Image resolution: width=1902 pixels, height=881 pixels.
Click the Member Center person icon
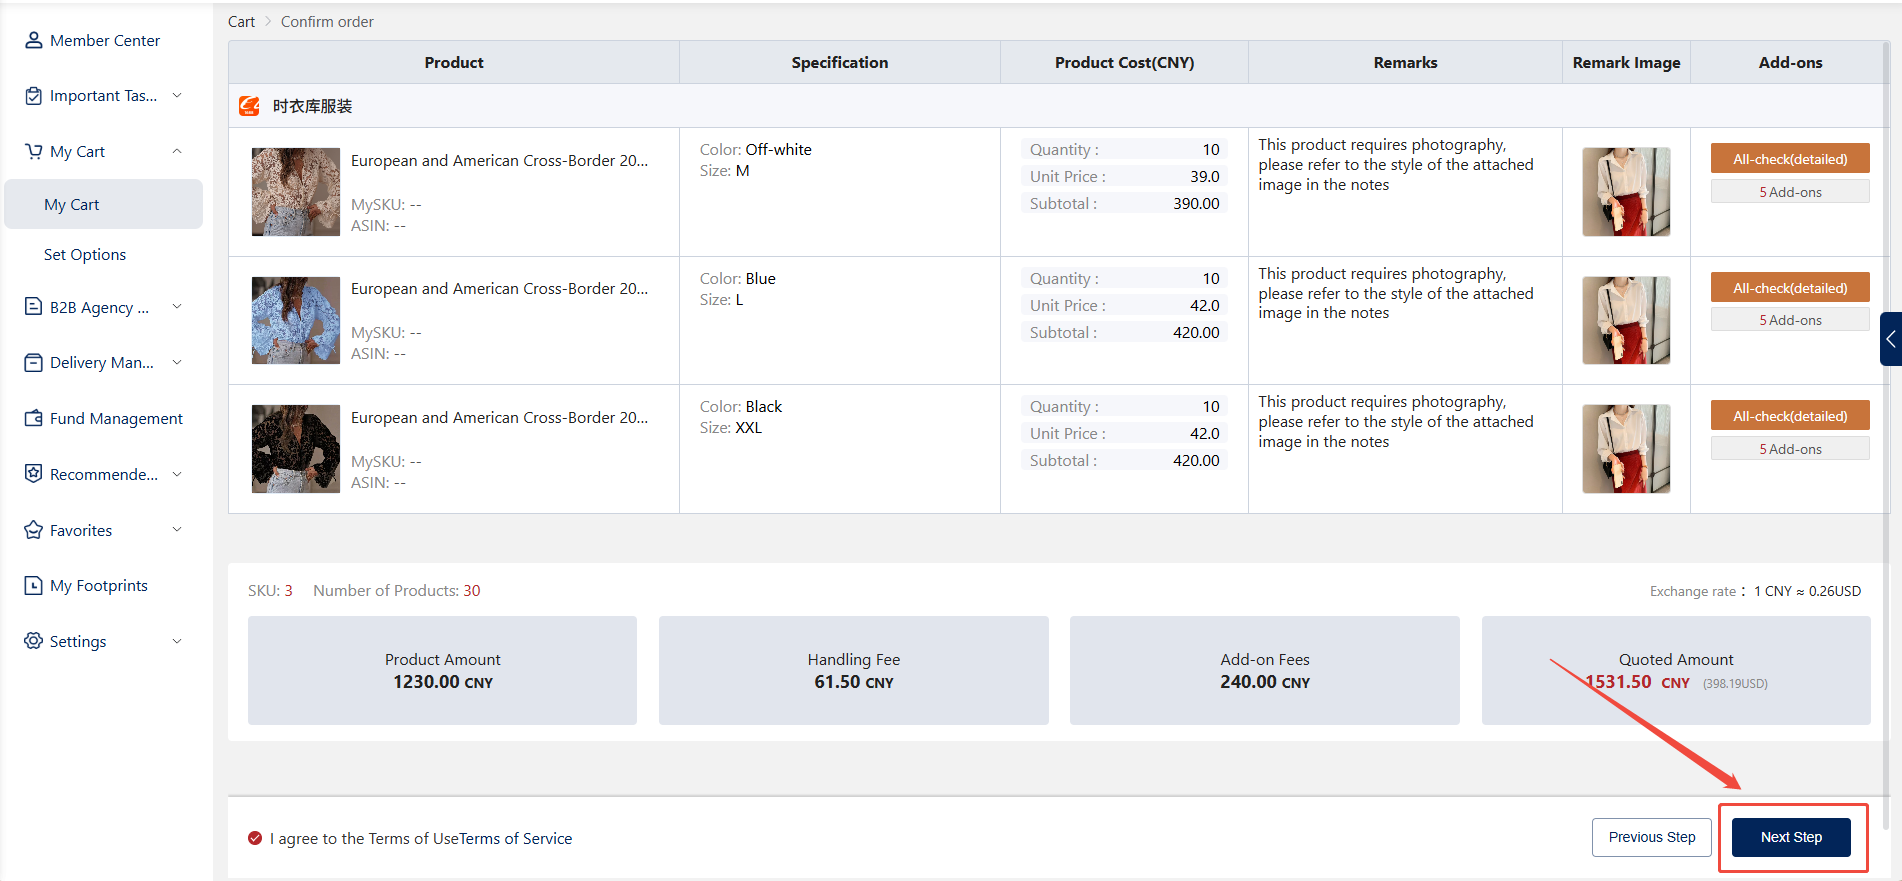(34, 40)
